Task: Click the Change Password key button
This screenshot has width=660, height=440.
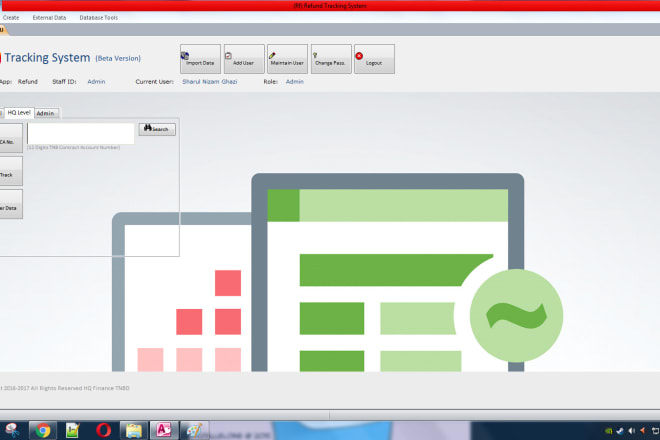Action: coord(330,59)
